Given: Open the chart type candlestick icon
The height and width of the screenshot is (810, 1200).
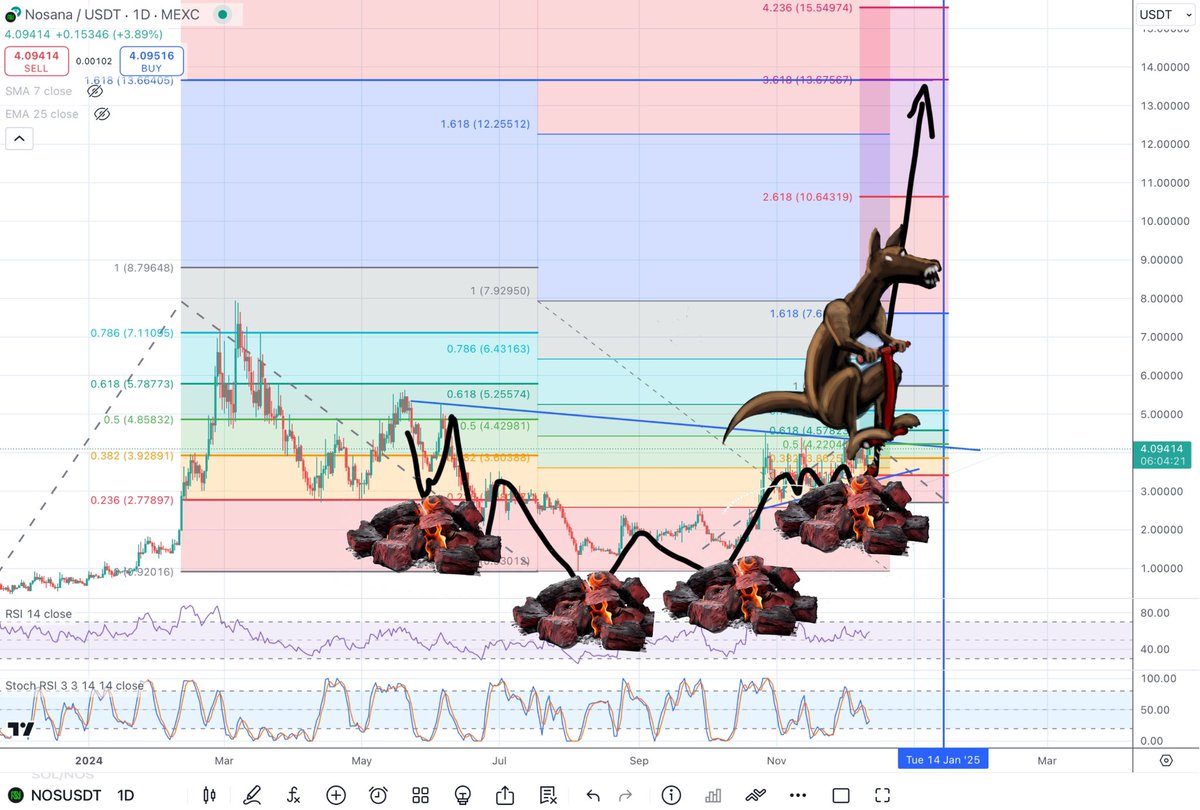Looking at the screenshot, I should [x=209, y=796].
